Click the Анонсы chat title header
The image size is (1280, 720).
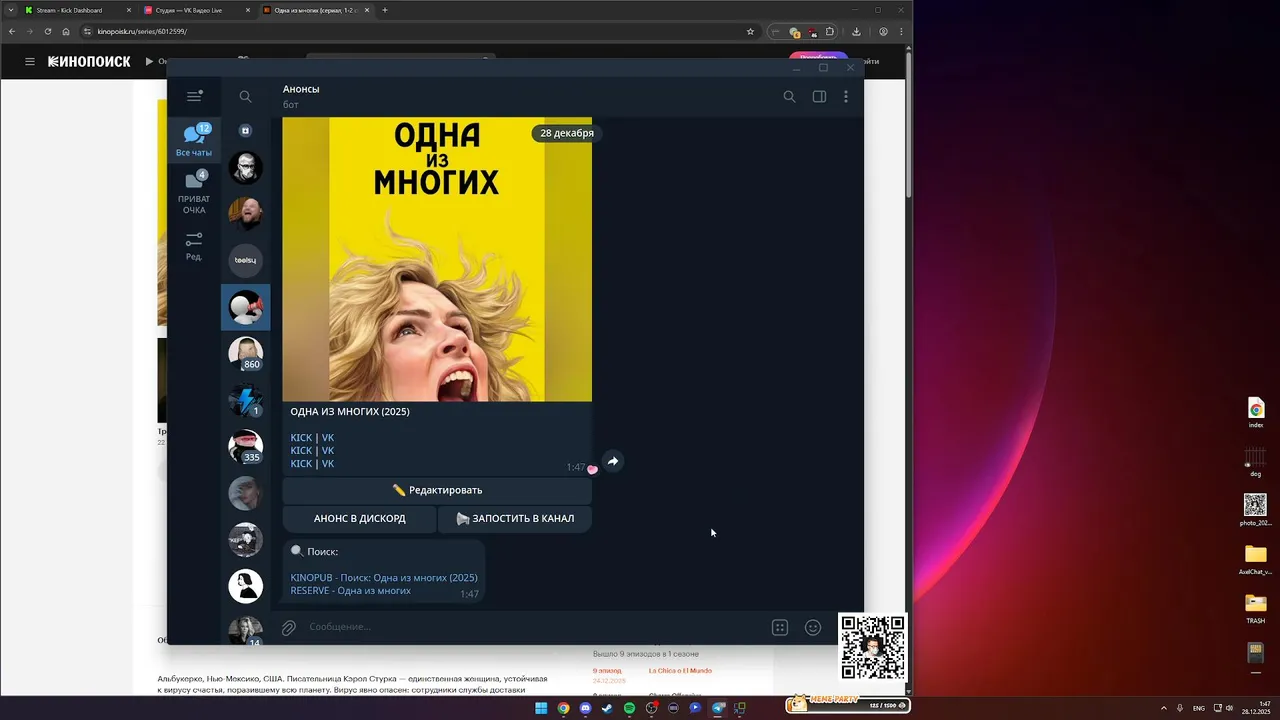click(x=301, y=89)
